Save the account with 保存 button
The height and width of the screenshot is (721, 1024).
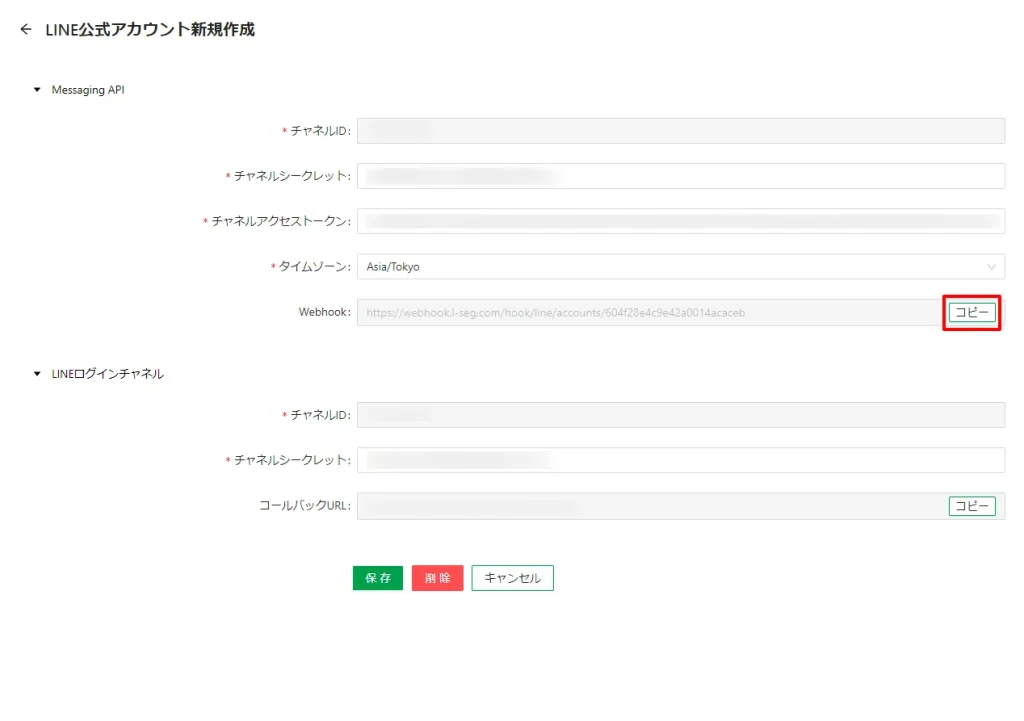click(x=377, y=578)
